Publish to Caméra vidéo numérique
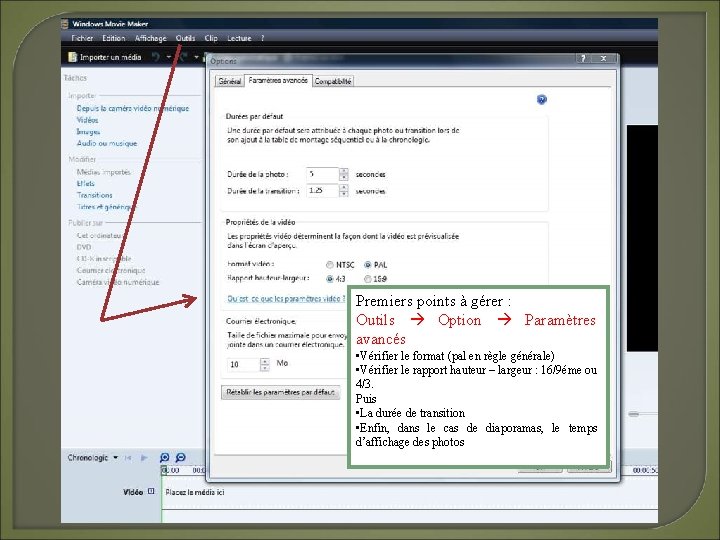The width and height of the screenshot is (720, 540). (118, 282)
